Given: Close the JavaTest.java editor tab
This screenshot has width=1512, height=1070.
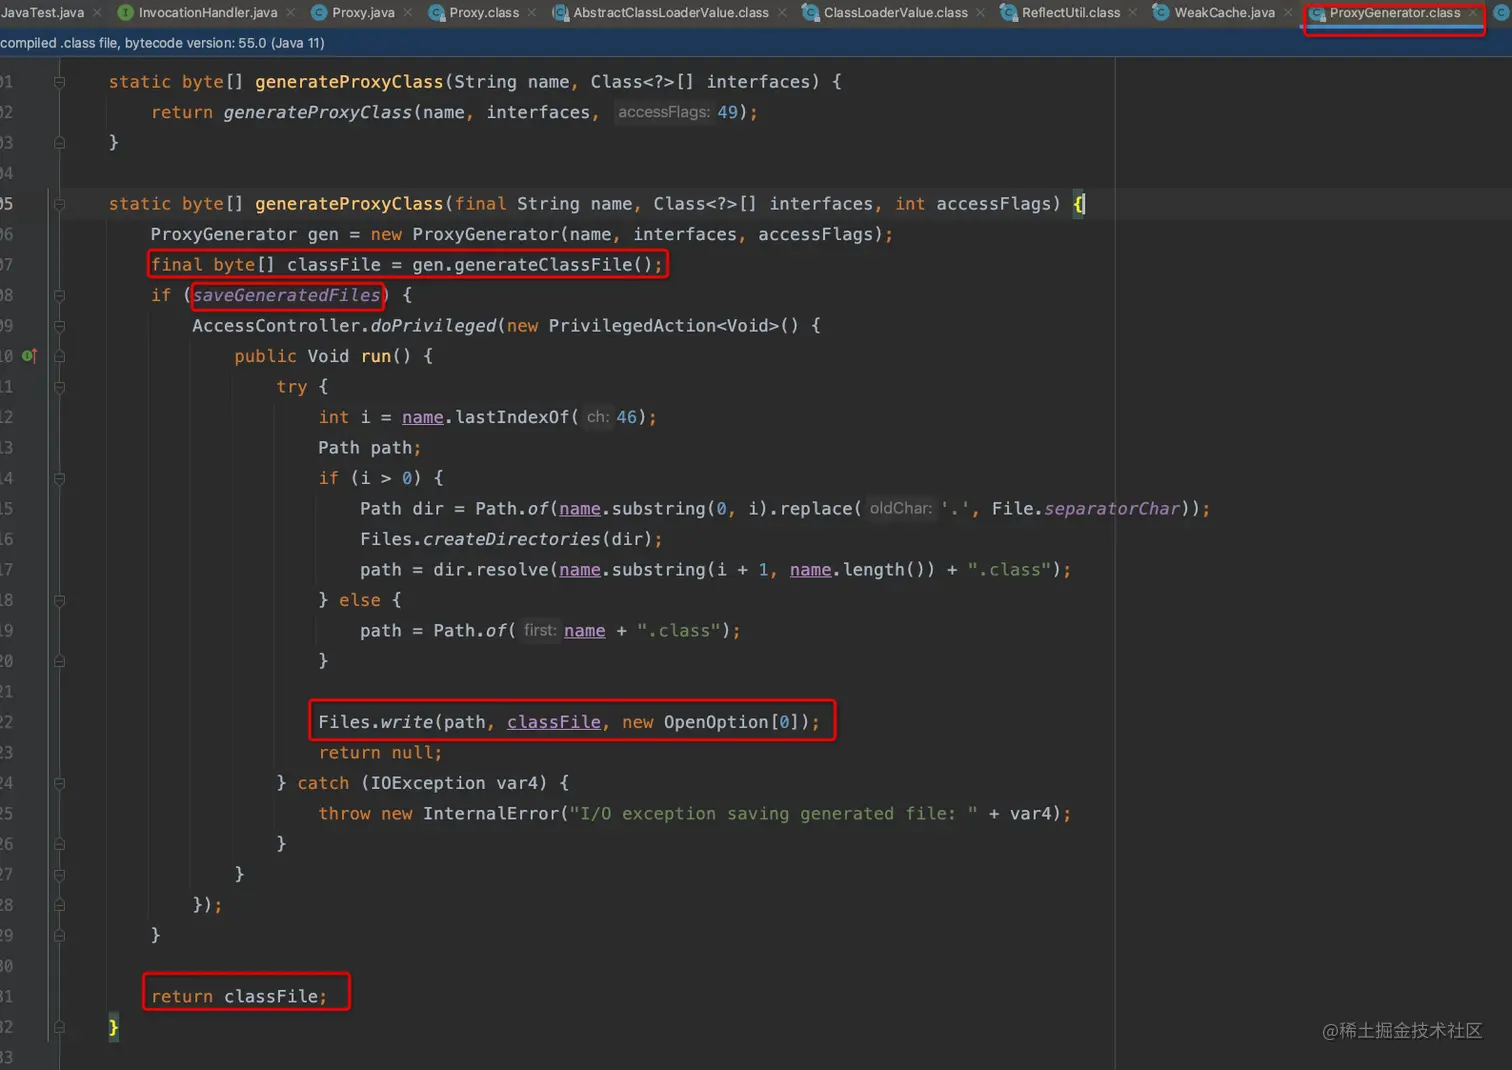Looking at the screenshot, I should (x=97, y=13).
